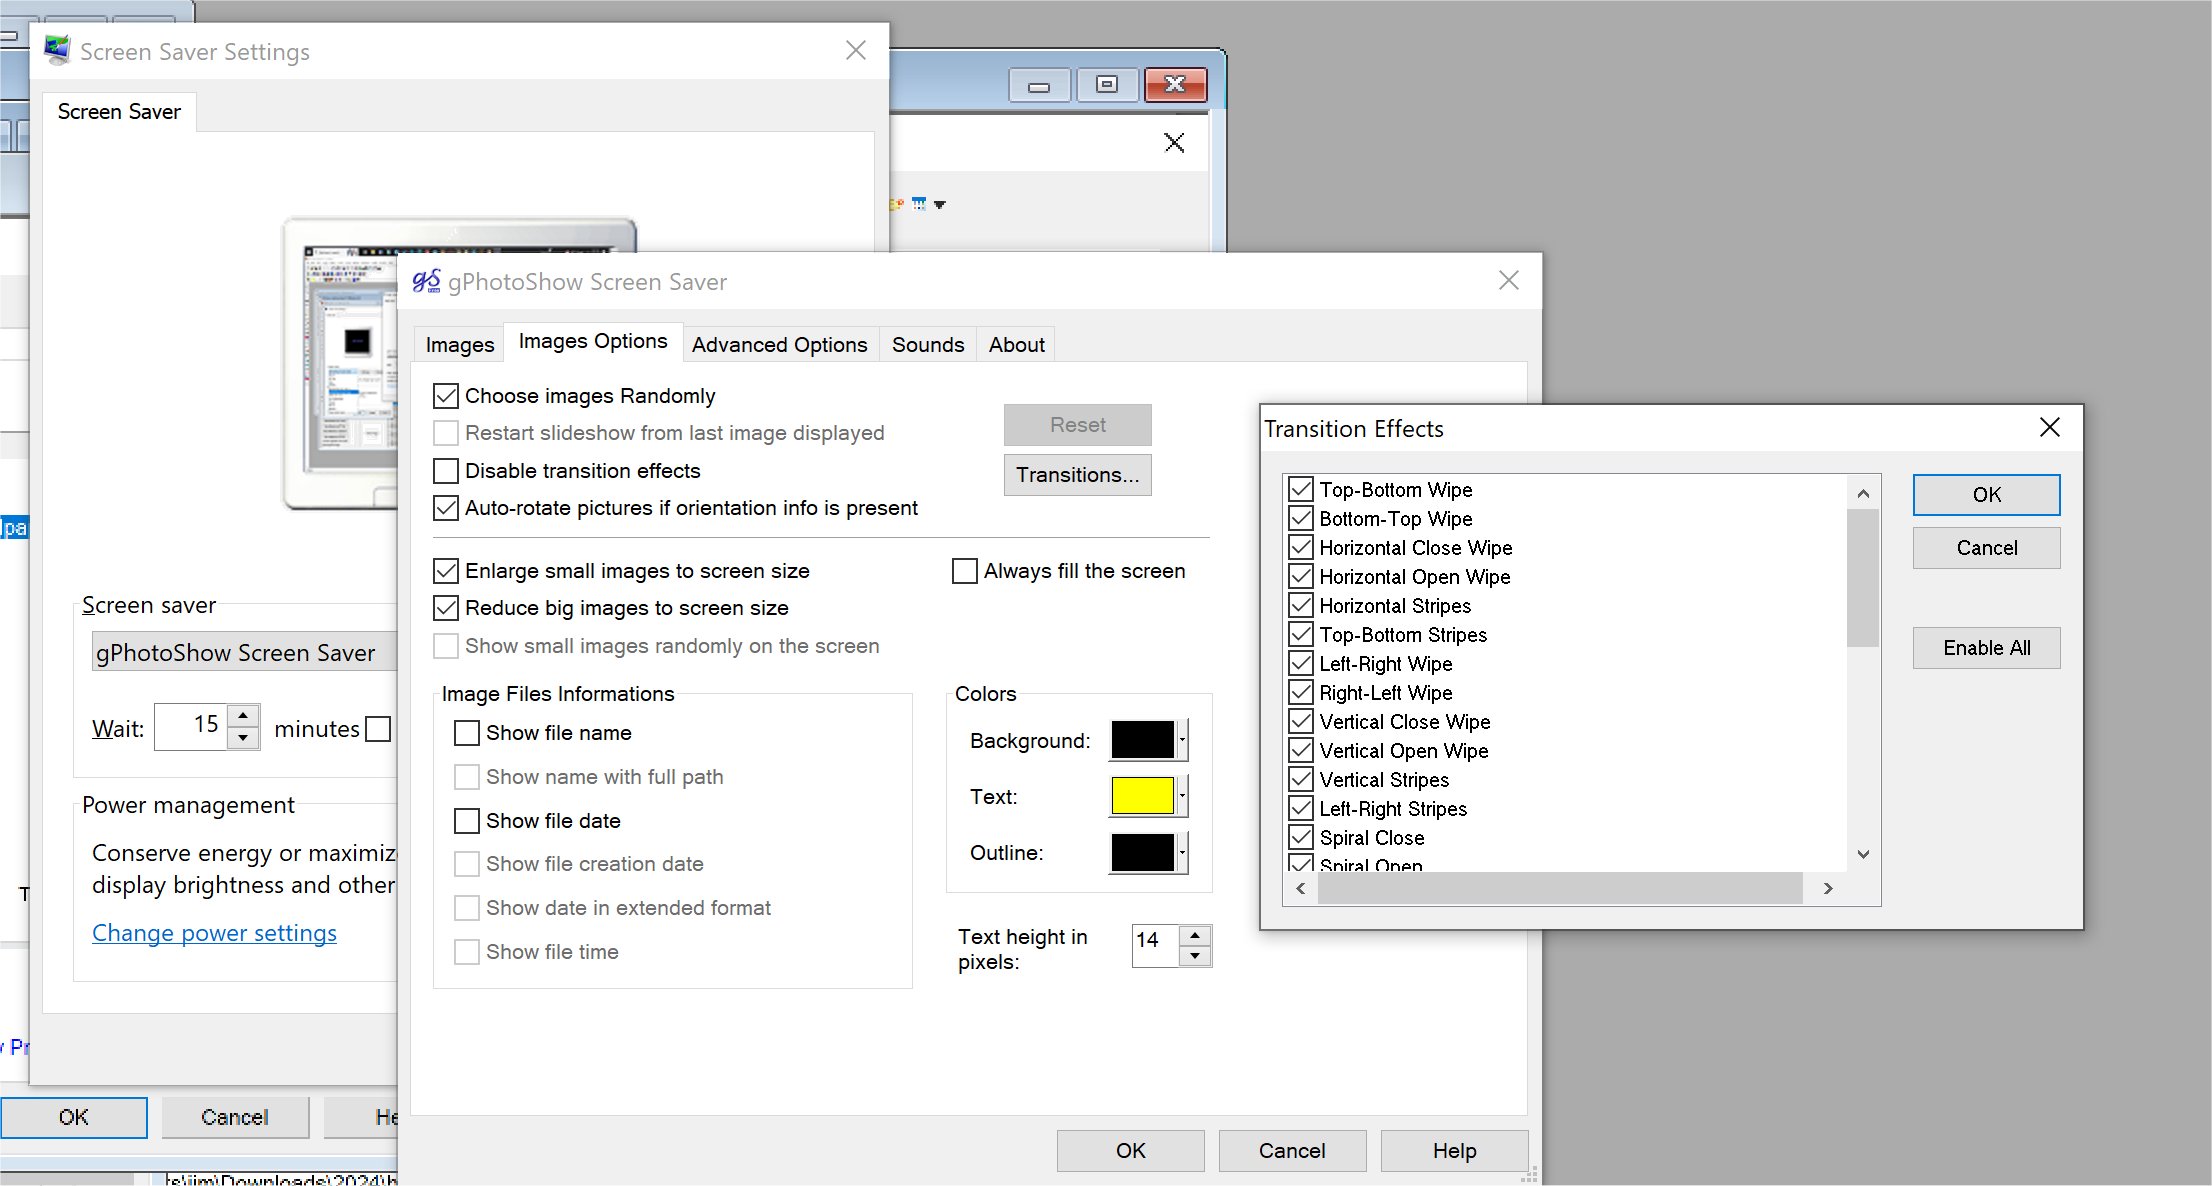This screenshot has width=2212, height=1186.
Task: Increase text height with the up spinner arrow
Action: 1195,934
